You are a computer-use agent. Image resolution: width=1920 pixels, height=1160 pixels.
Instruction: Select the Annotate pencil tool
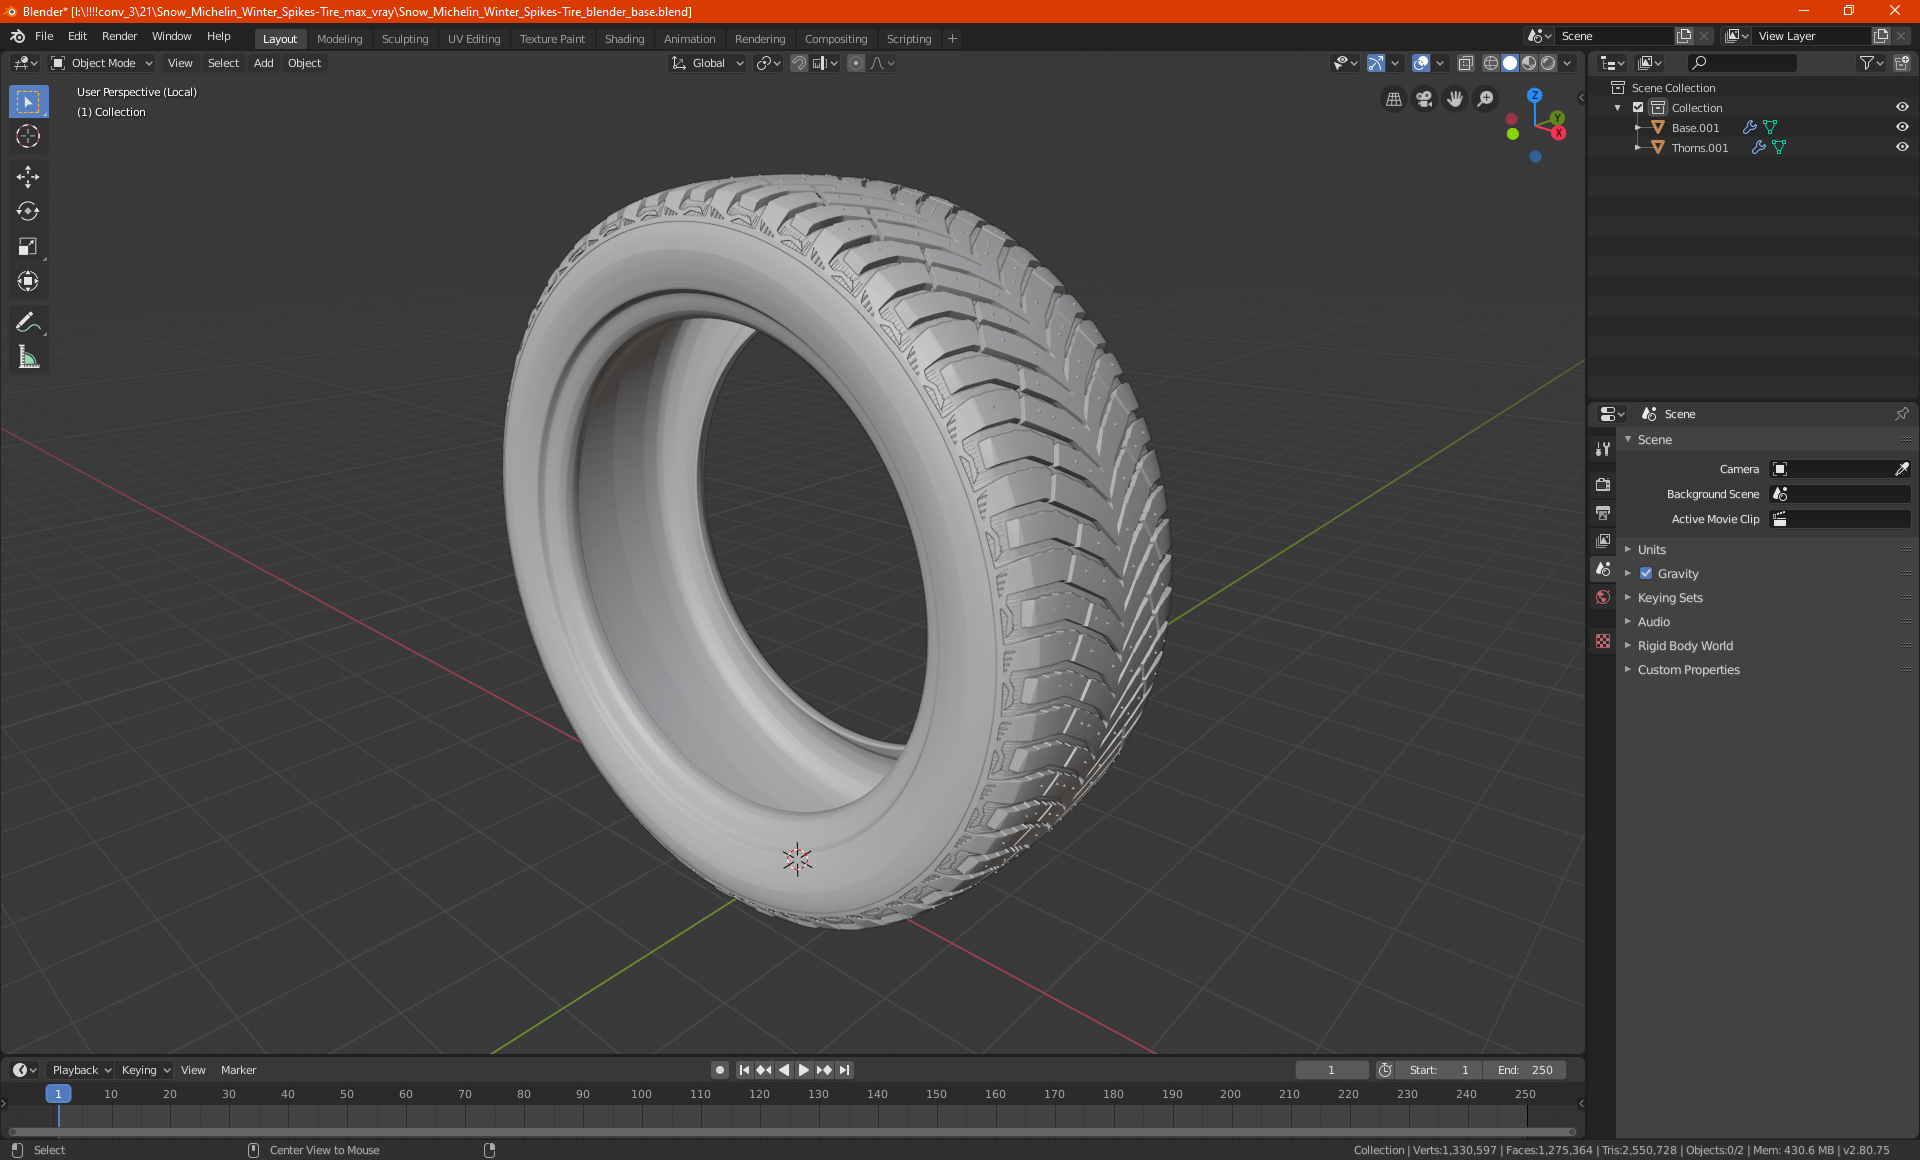coord(28,322)
